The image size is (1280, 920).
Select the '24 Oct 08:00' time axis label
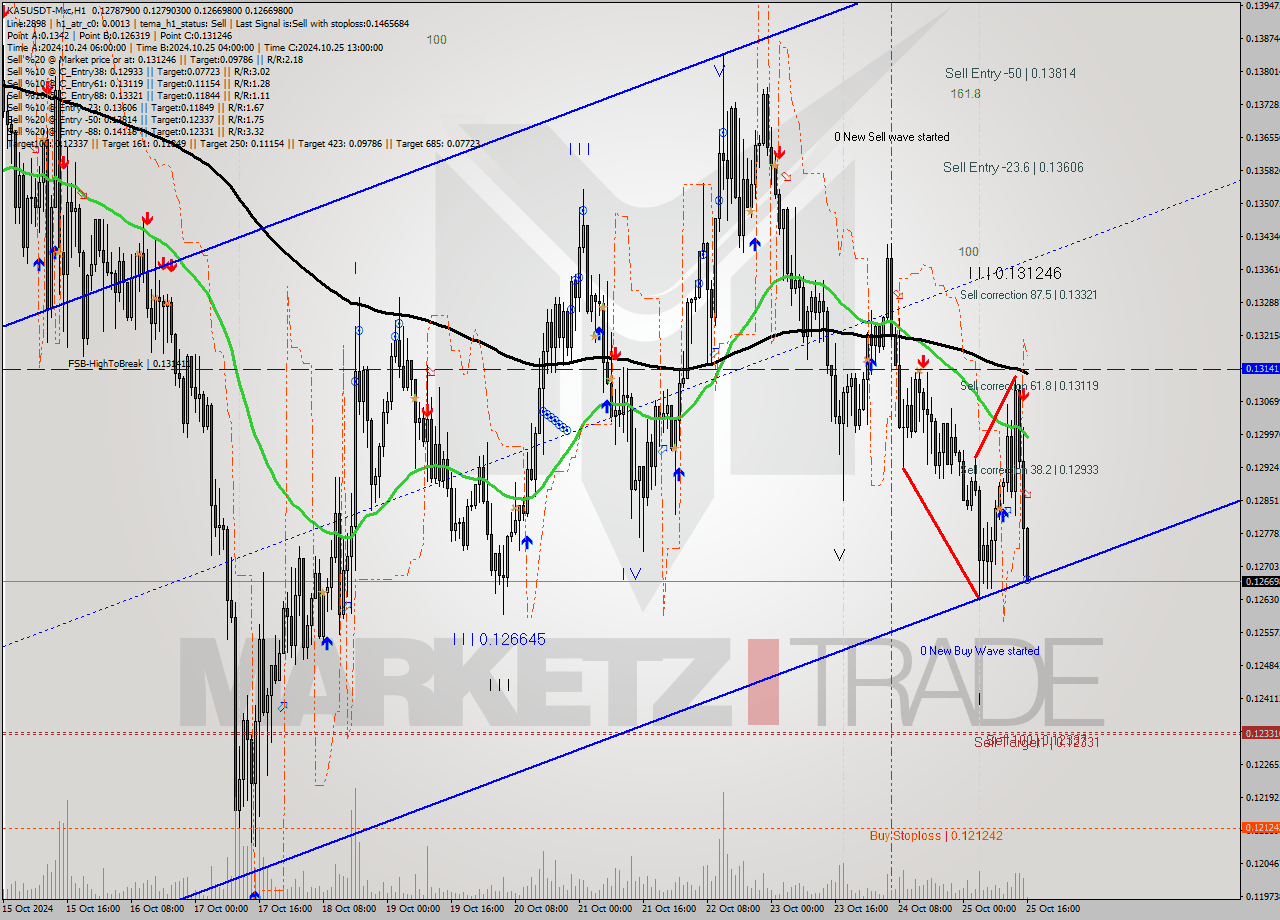[x=925, y=909]
